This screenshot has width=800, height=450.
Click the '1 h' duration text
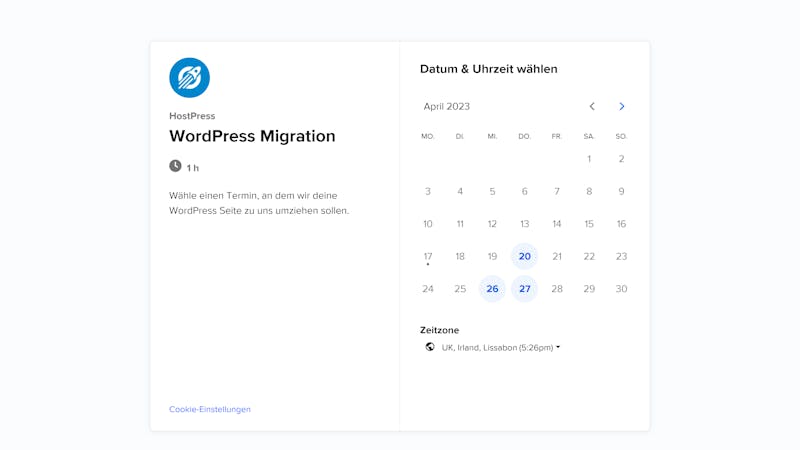pyautogui.click(x=192, y=168)
